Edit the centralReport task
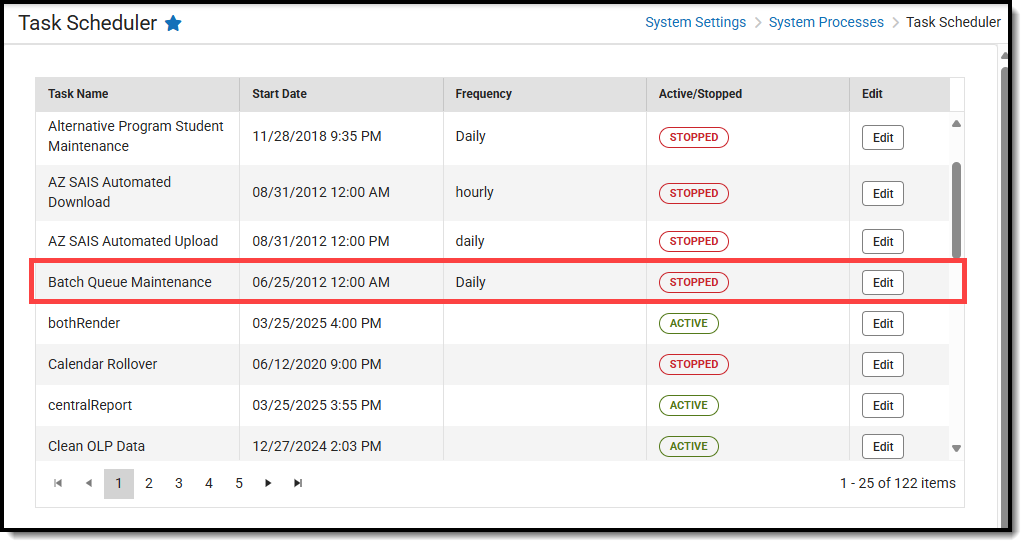 (x=882, y=406)
